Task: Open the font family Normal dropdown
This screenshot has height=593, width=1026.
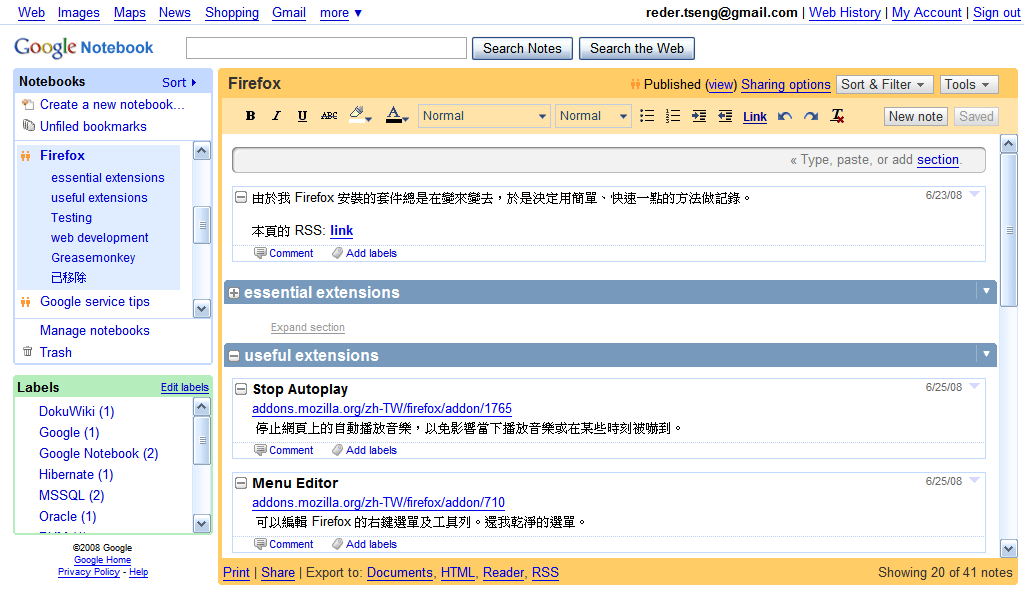Action: click(484, 116)
